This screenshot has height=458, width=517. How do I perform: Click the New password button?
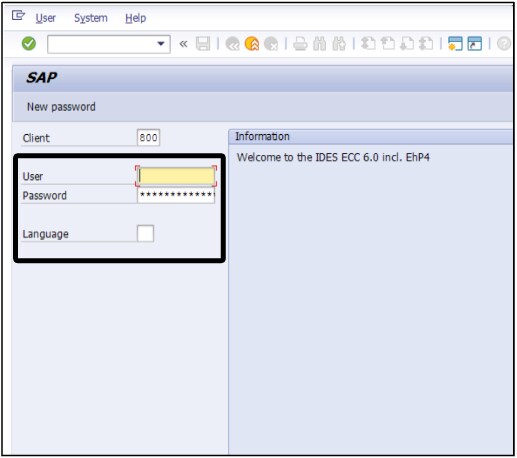pyautogui.click(x=61, y=107)
